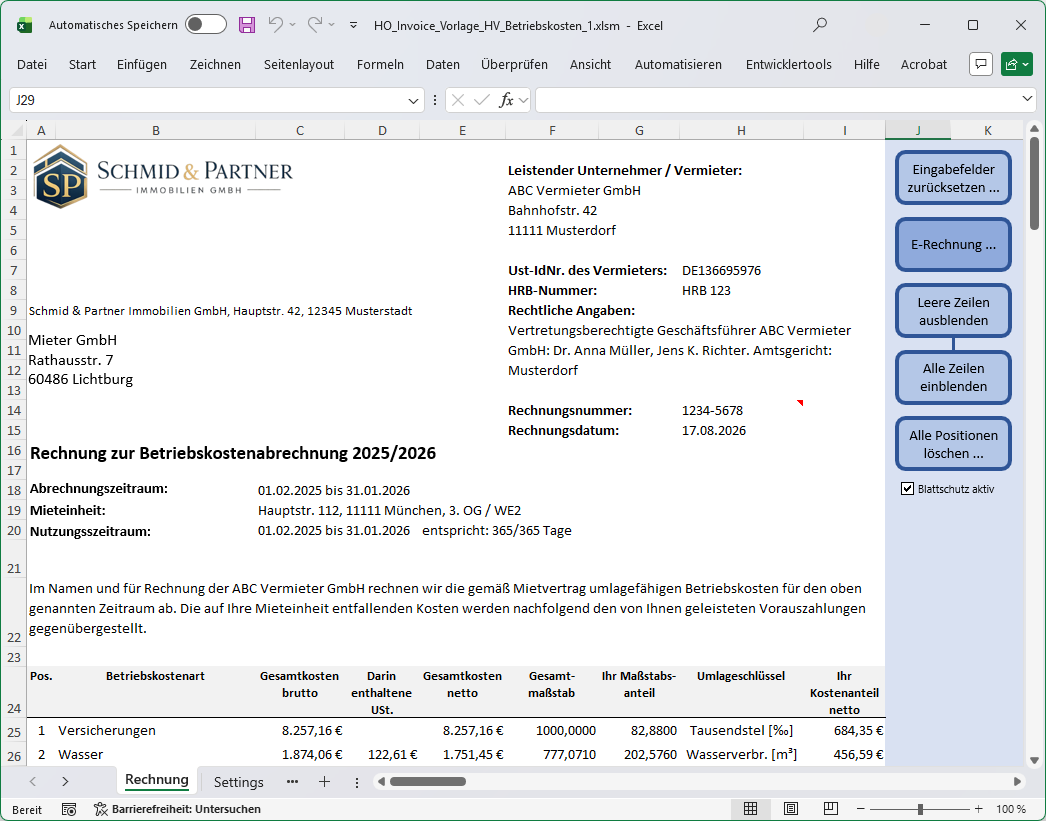The width and height of the screenshot is (1046, 821).
Task: Click the green share button
Action: (x=1017, y=64)
